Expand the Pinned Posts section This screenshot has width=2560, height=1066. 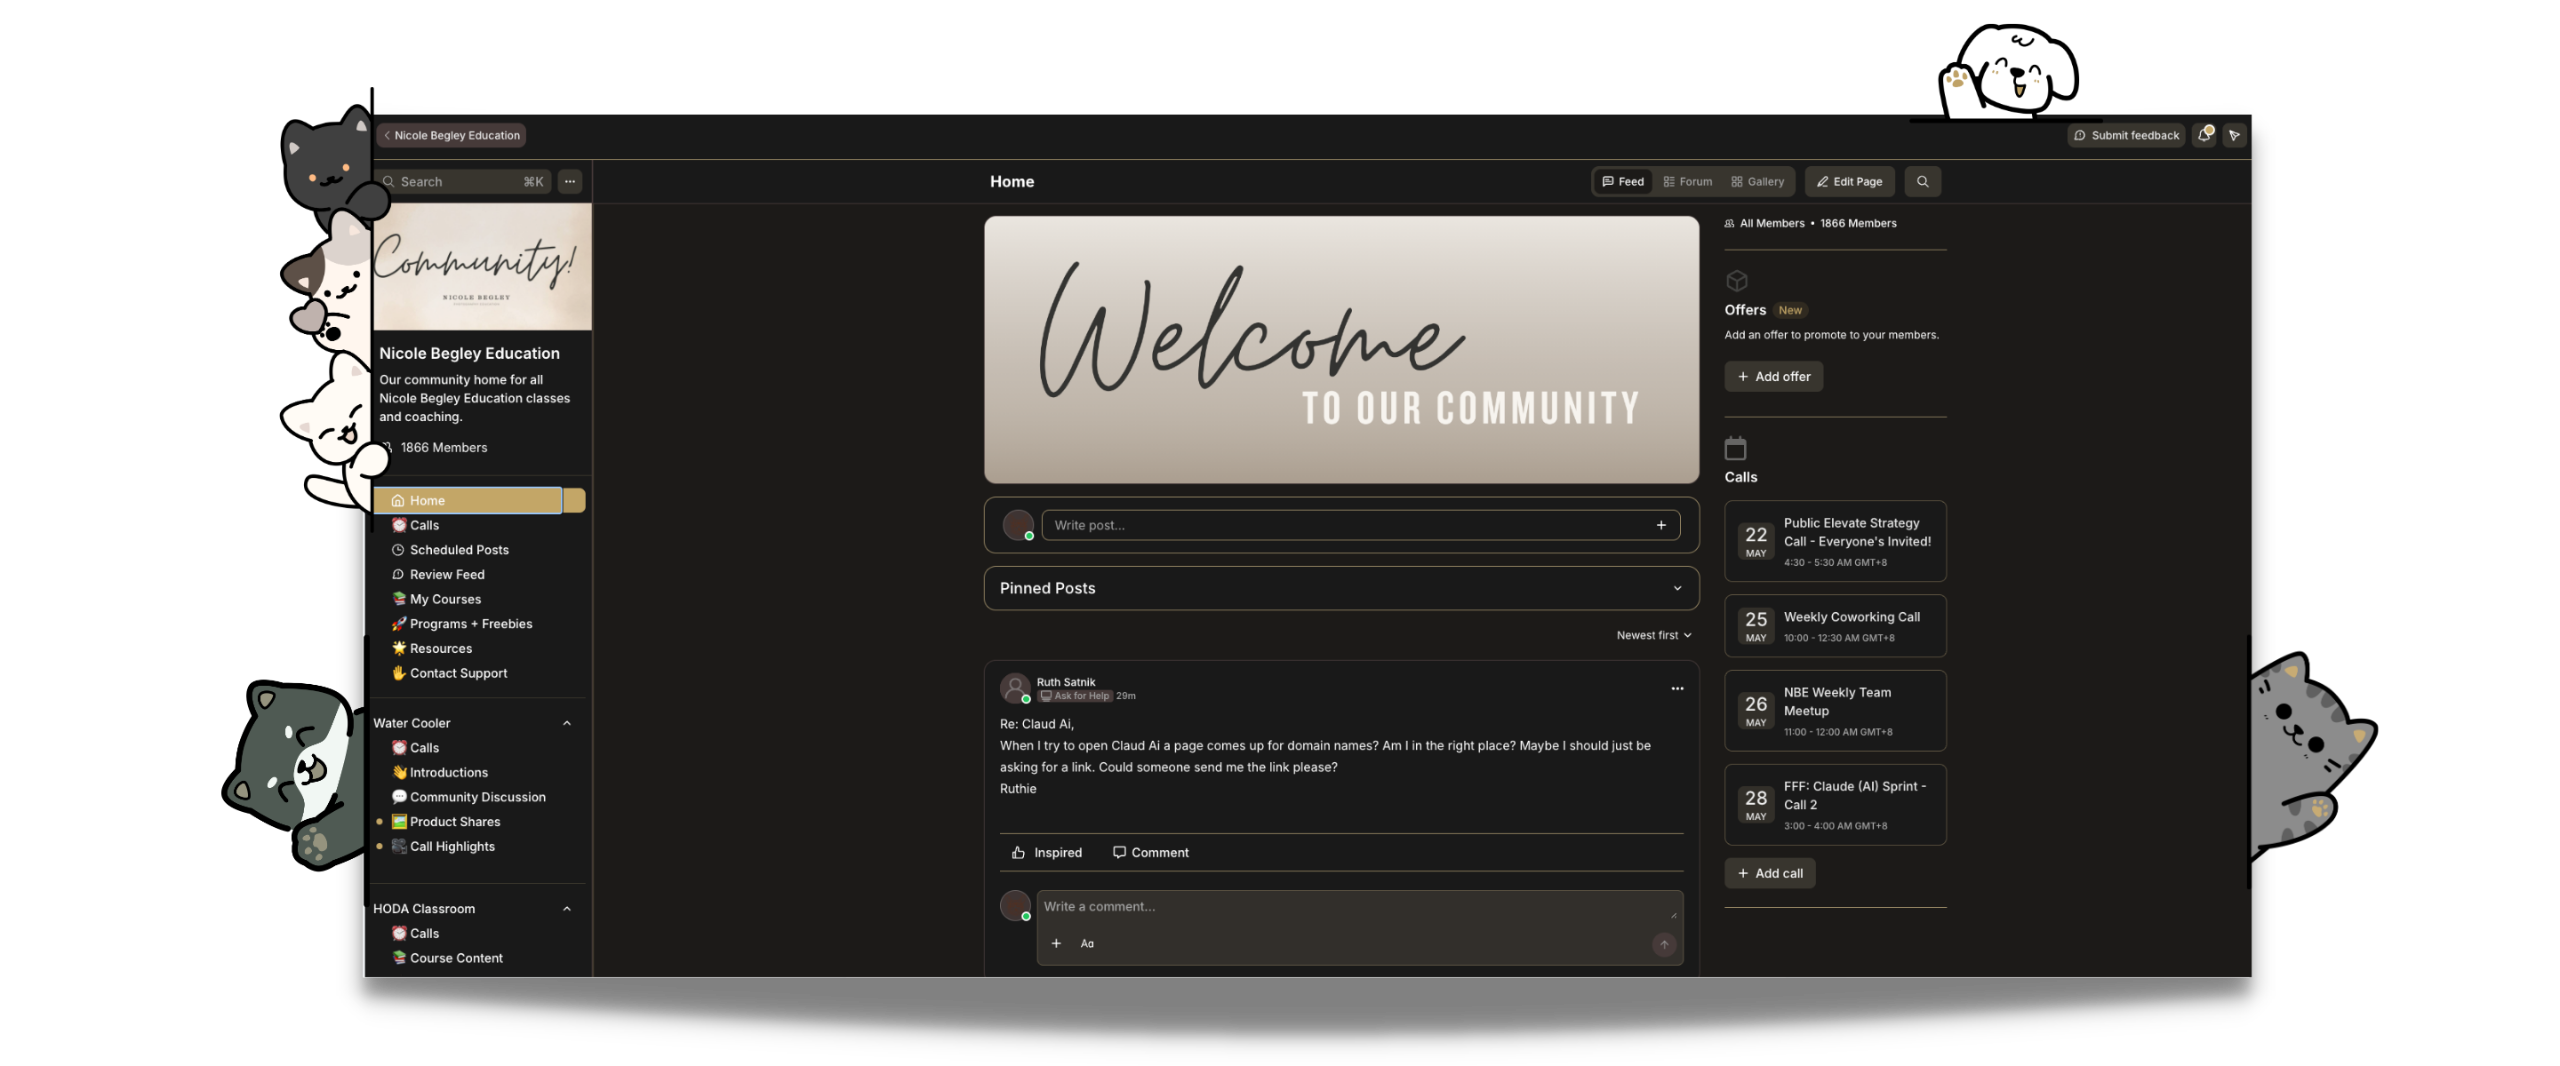click(x=1341, y=589)
